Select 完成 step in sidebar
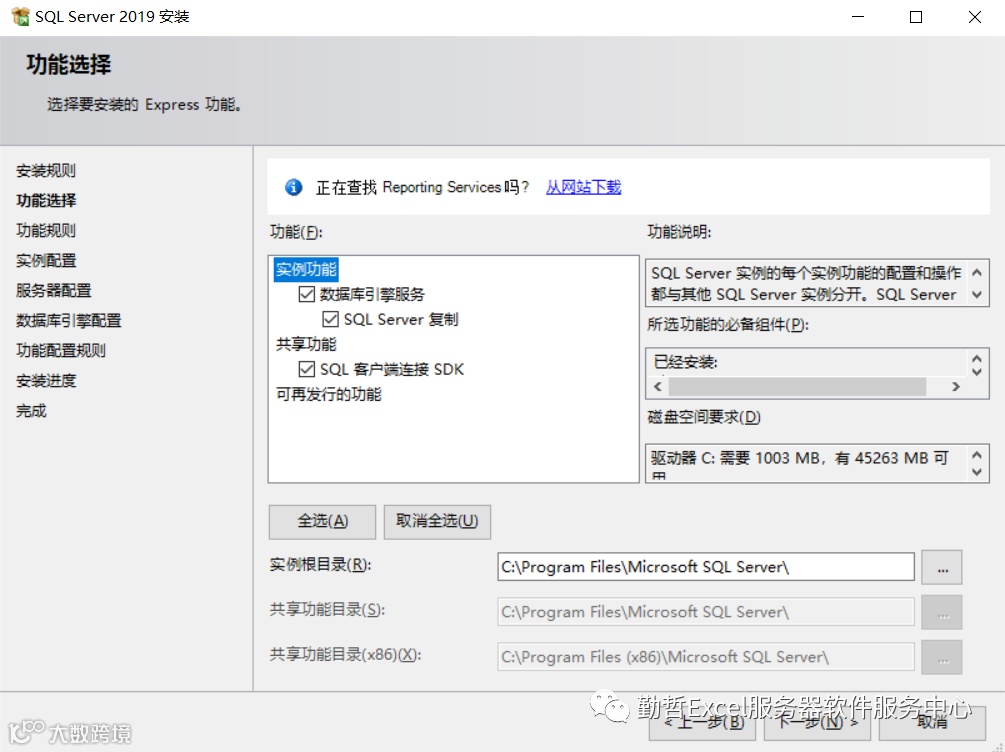Viewport: 1005px width, 752px height. (31, 411)
